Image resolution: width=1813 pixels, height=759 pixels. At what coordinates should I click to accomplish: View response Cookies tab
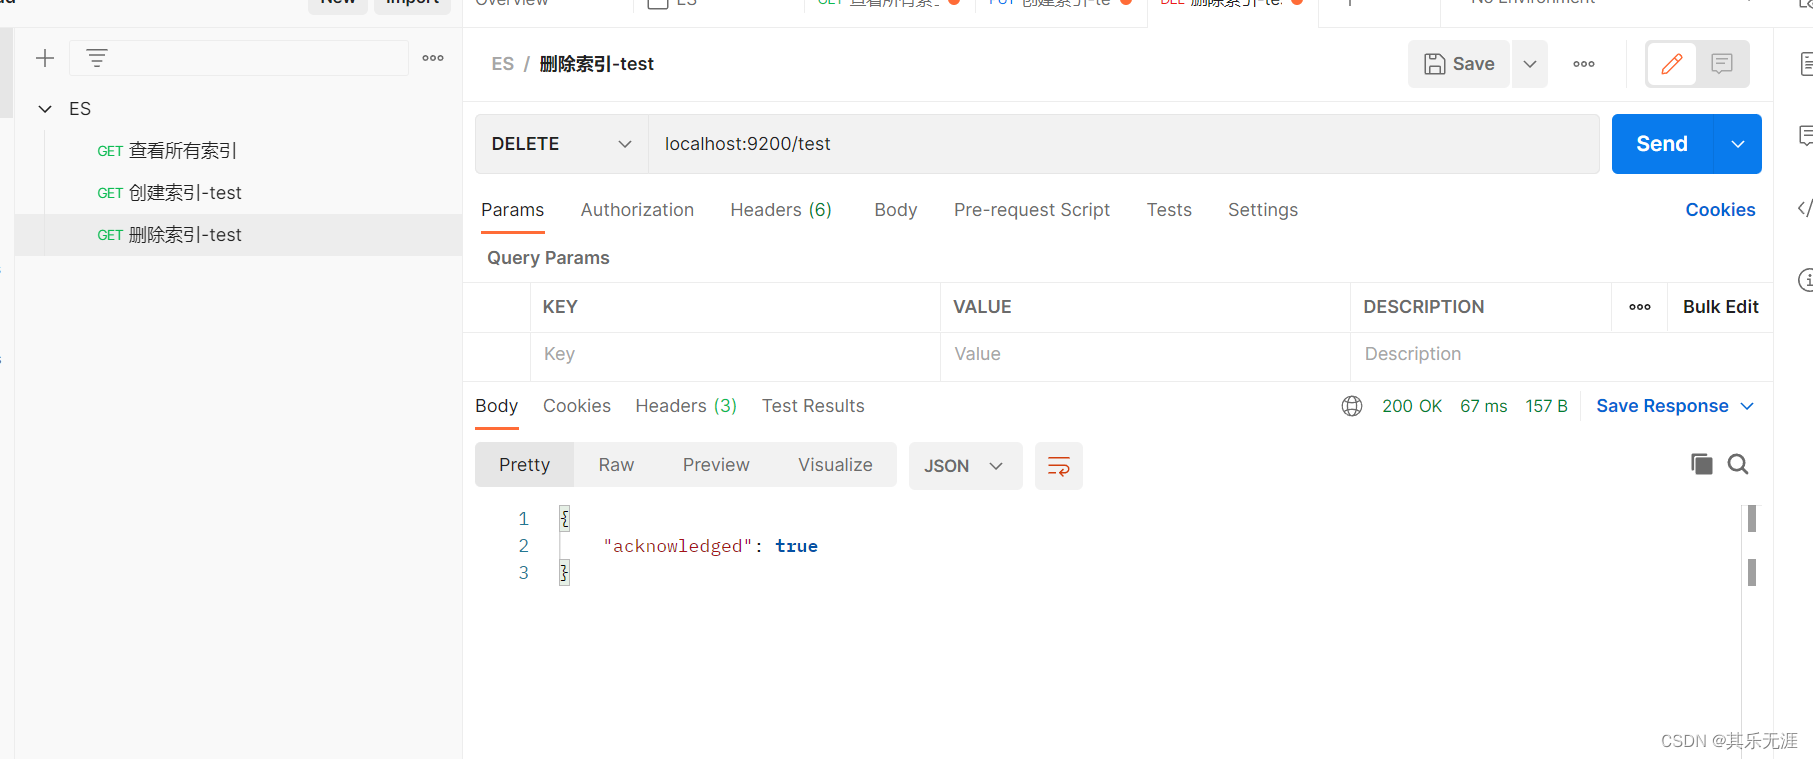(x=577, y=406)
